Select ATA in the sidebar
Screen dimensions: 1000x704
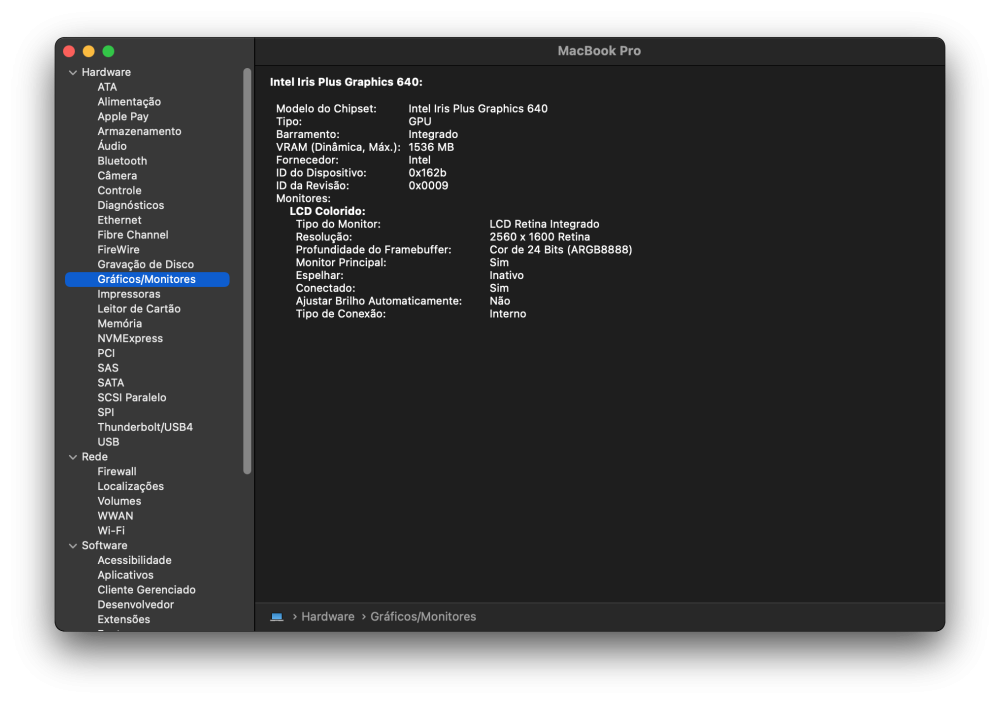click(107, 87)
